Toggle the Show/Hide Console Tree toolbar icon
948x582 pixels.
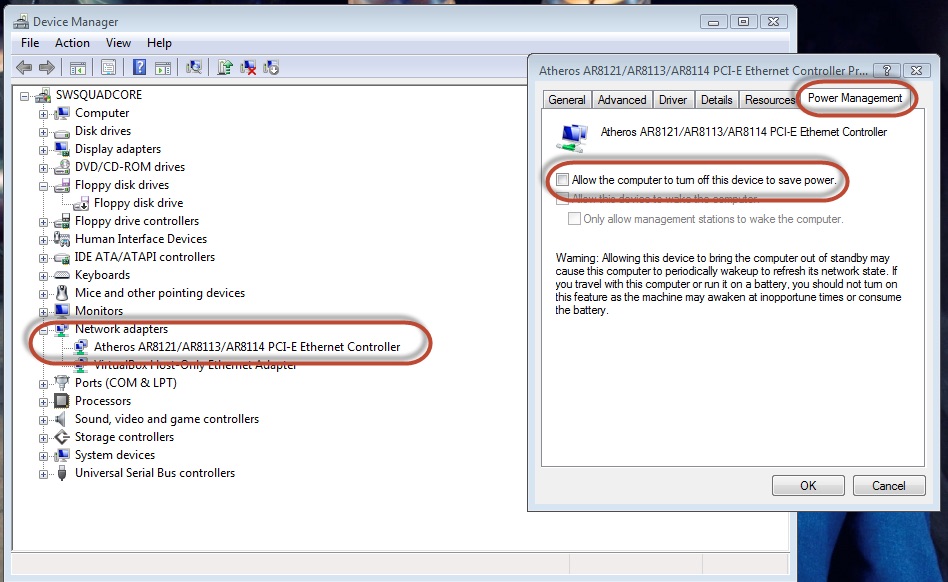(x=77, y=68)
